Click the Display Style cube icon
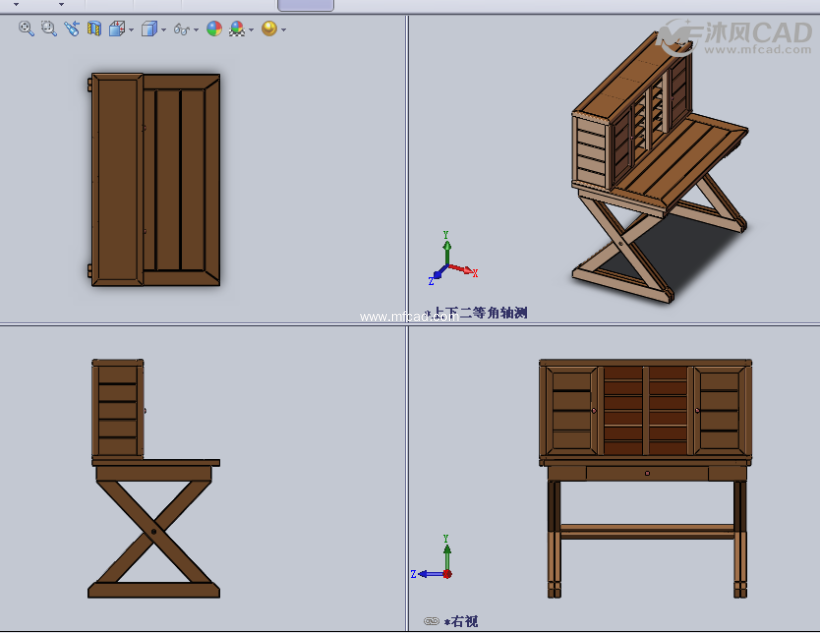 point(149,29)
